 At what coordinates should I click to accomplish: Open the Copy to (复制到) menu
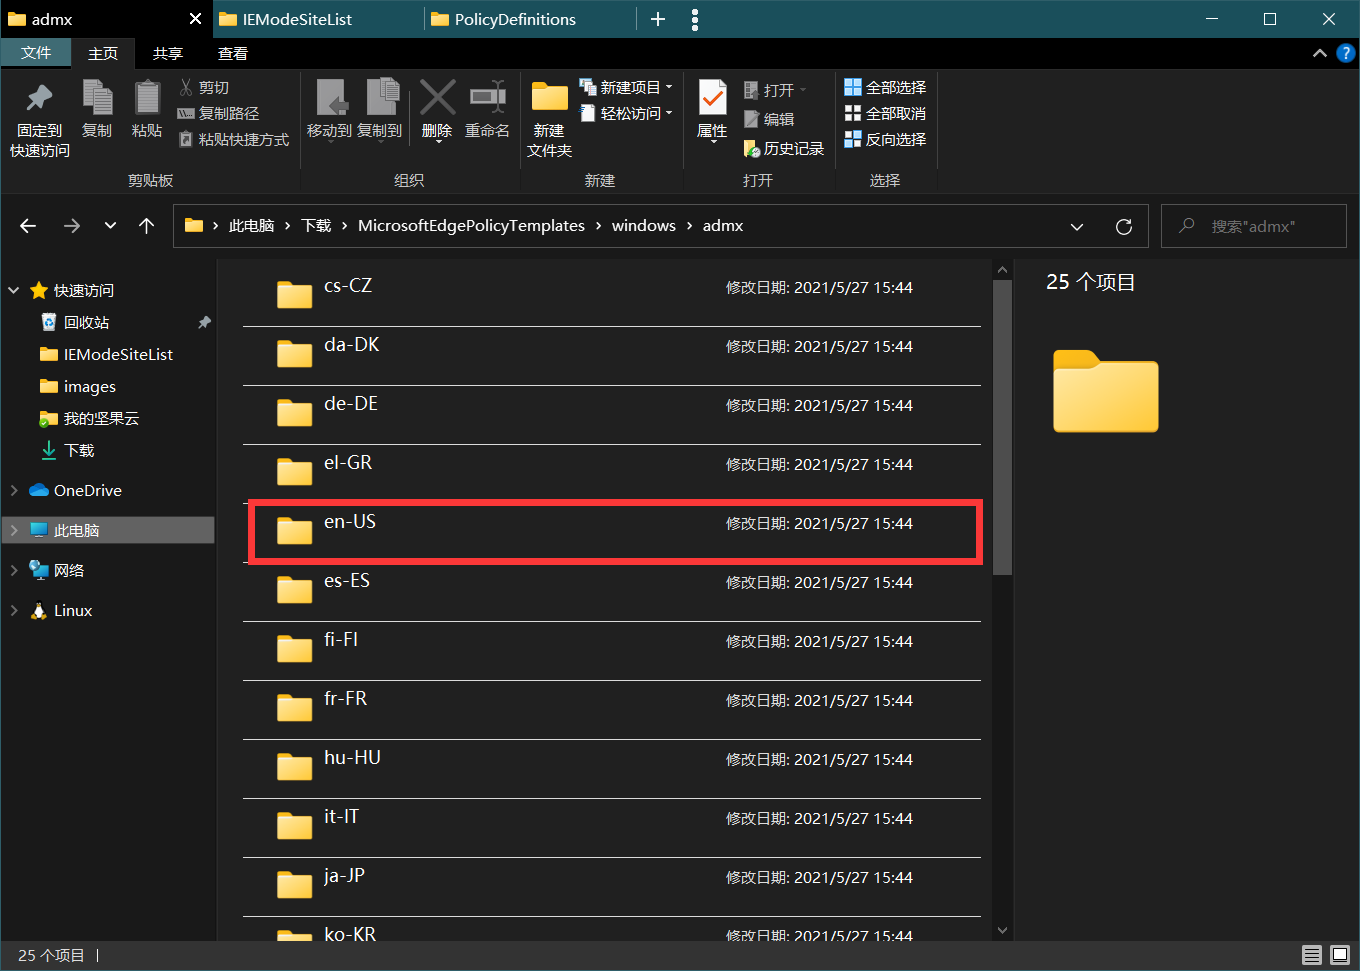[380, 109]
